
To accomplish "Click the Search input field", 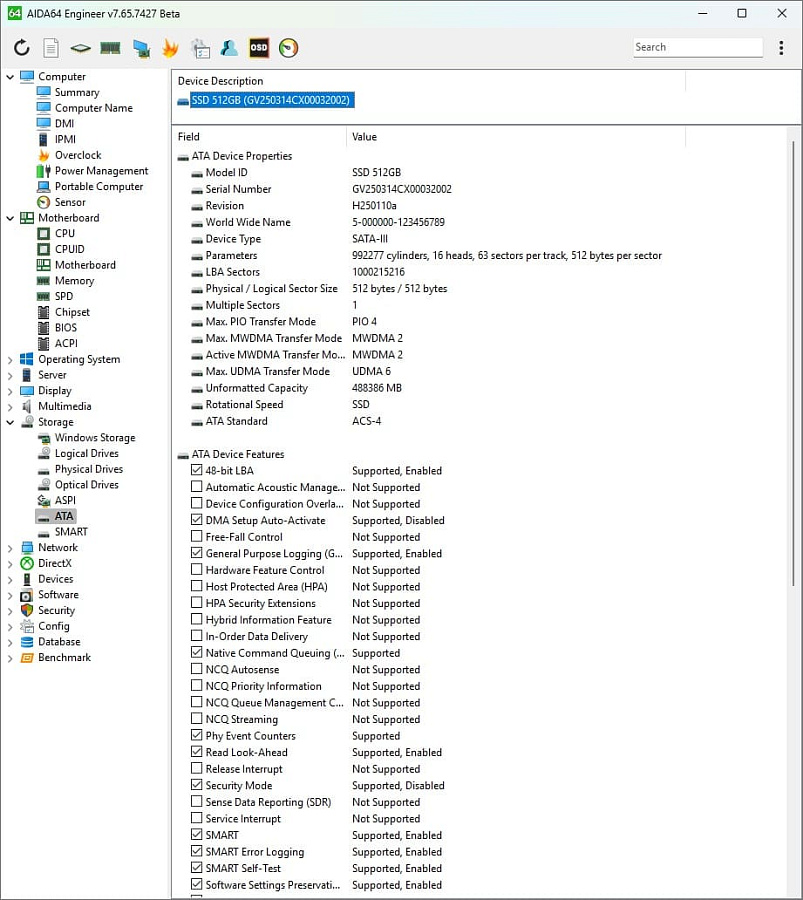I will pyautogui.click(x=698, y=47).
